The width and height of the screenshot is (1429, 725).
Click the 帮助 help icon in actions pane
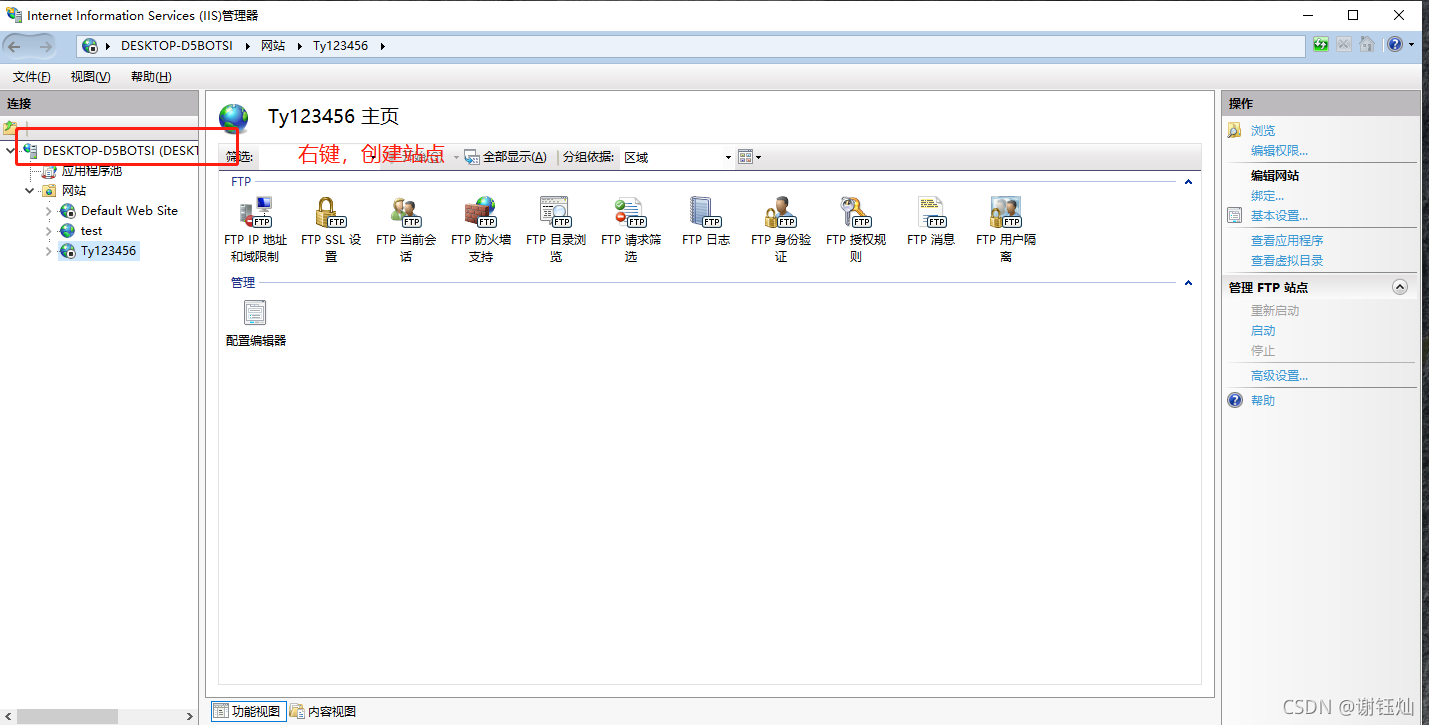tap(1235, 400)
